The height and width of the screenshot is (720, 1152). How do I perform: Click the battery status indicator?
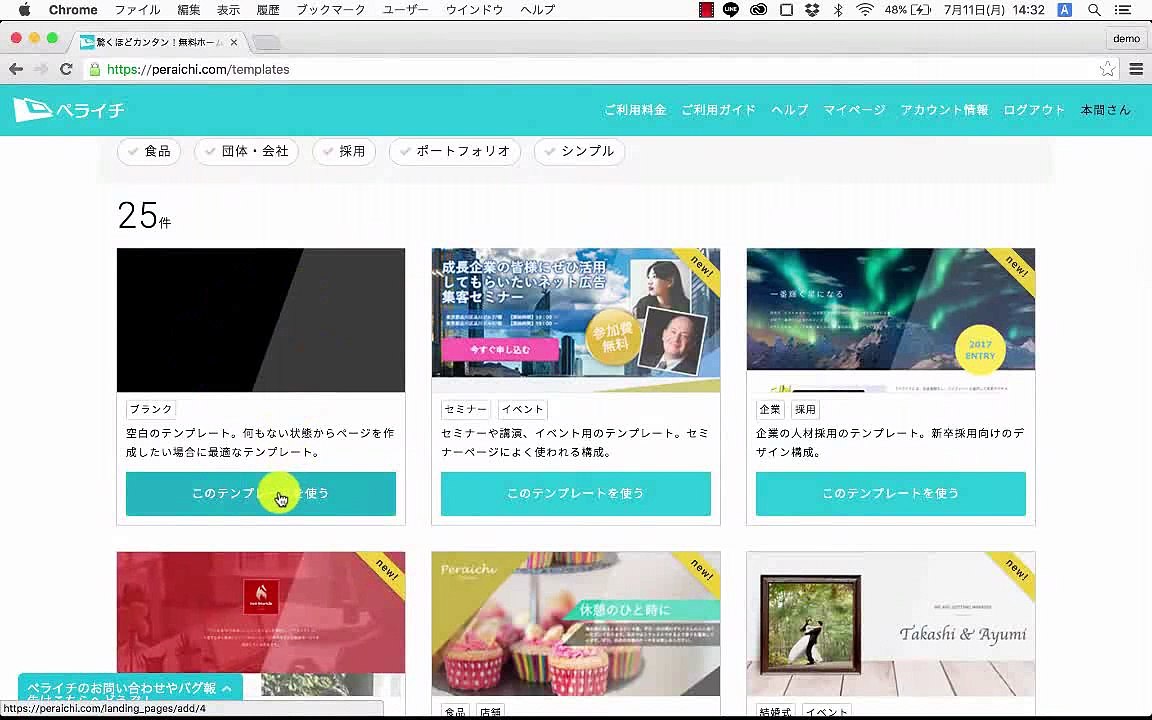[x=908, y=10]
